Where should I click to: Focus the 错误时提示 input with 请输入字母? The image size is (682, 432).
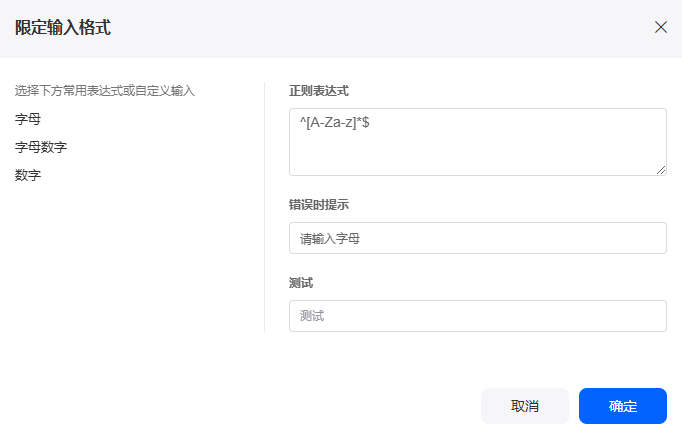478,238
